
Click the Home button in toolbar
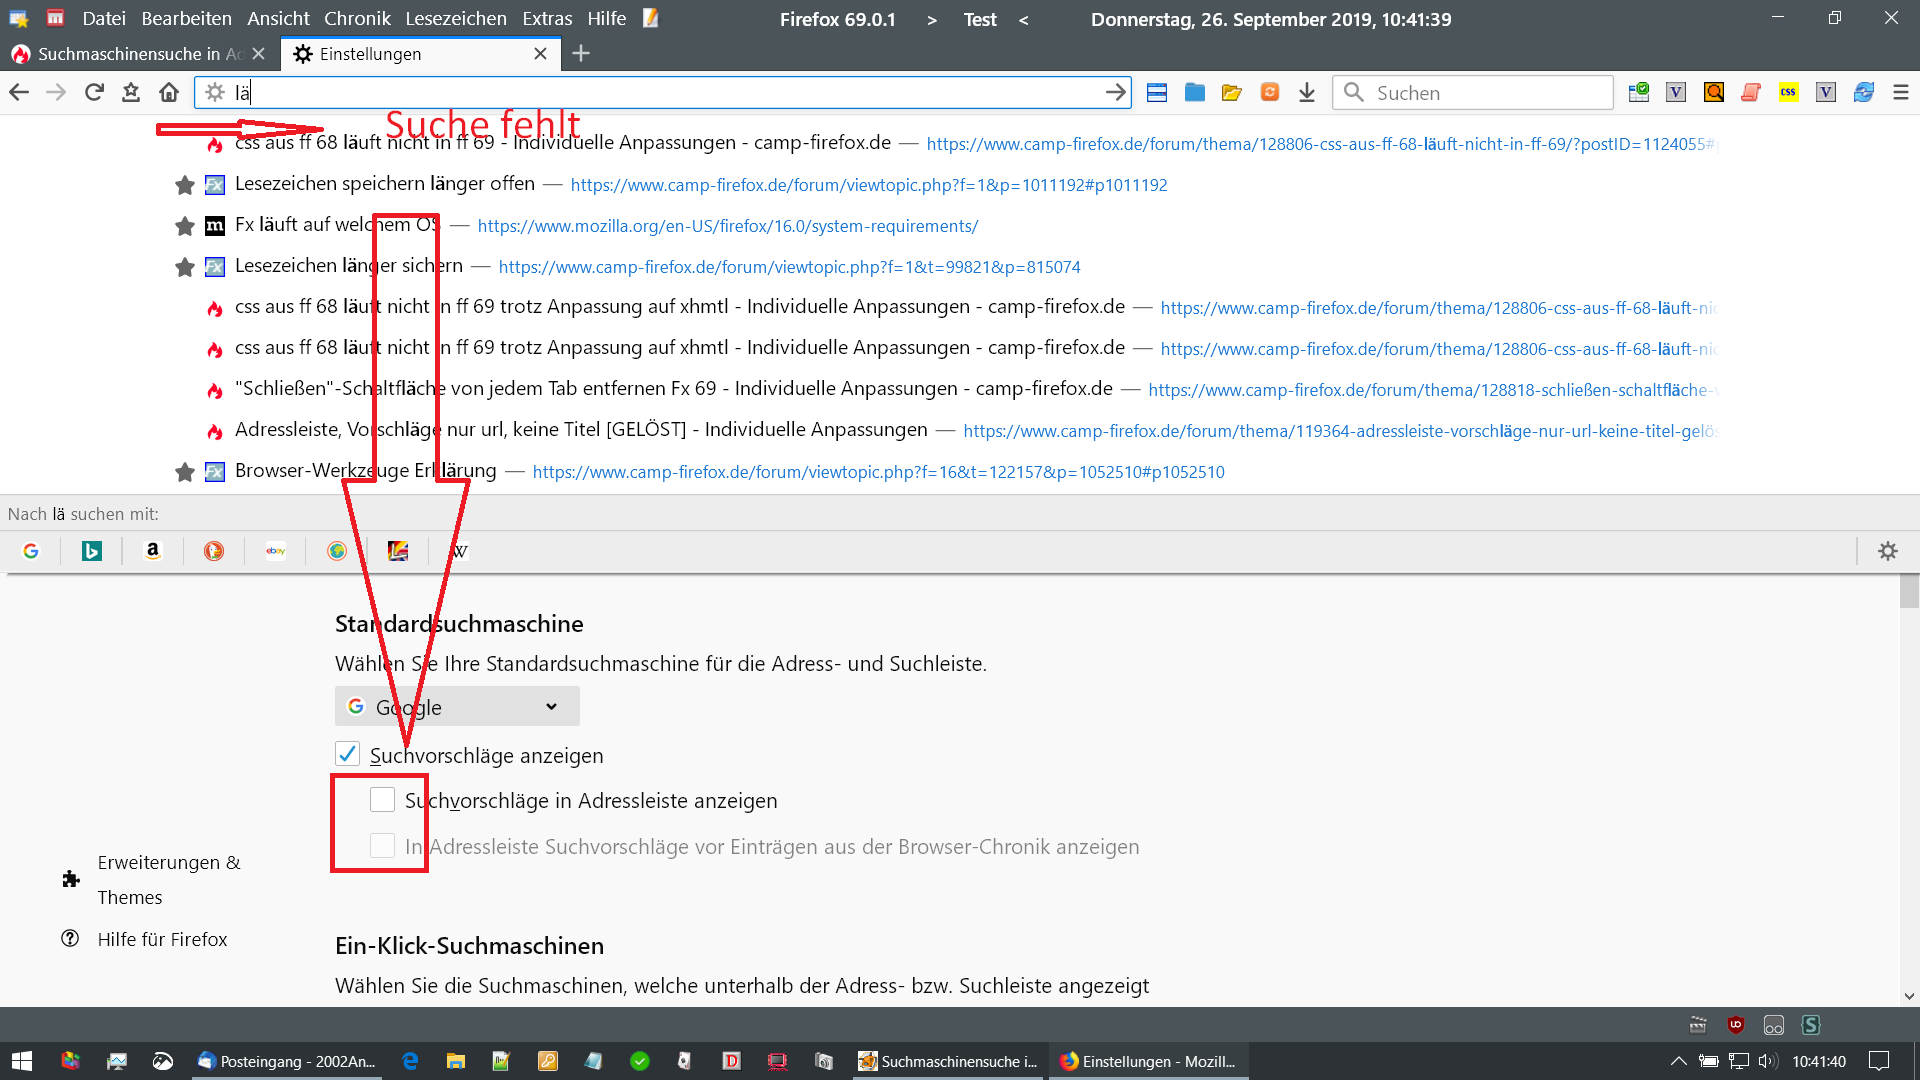tap(169, 93)
